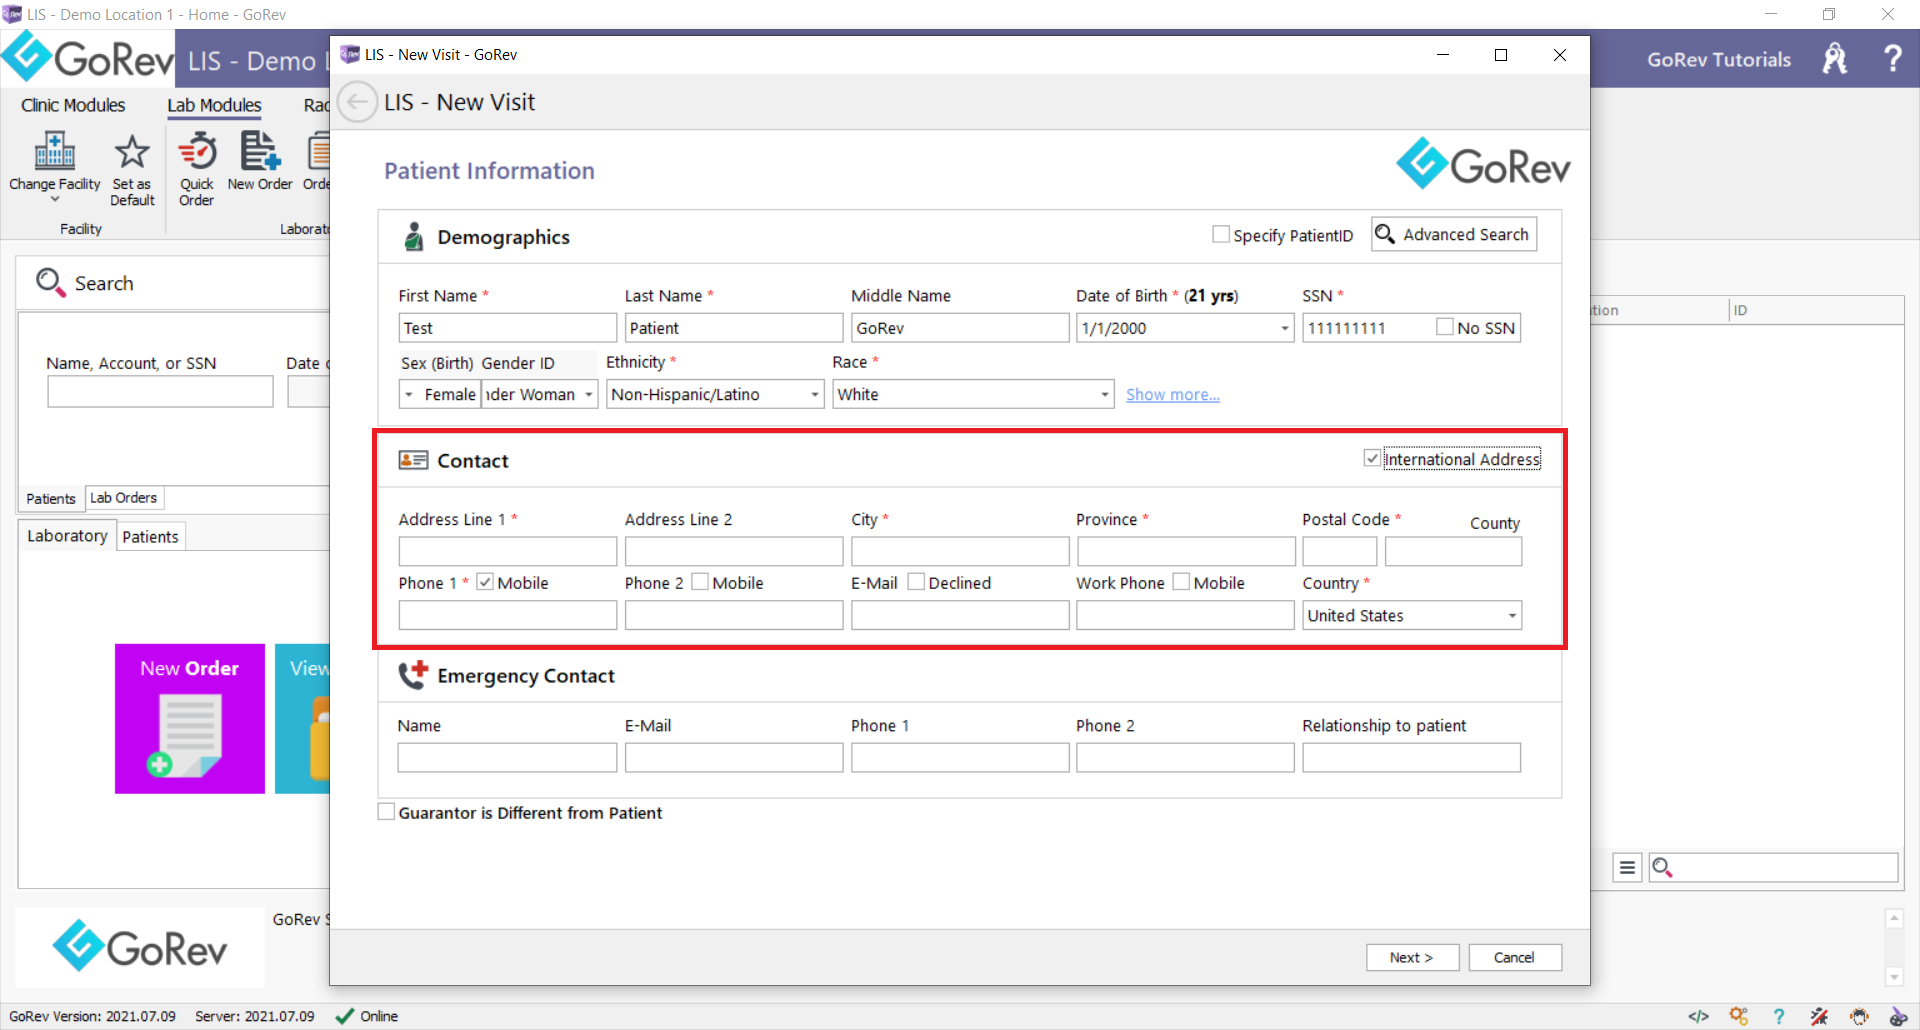The height and width of the screenshot is (1030, 1920).
Task: Open the Sex (Birth) dropdown arrow
Action: click(408, 394)
